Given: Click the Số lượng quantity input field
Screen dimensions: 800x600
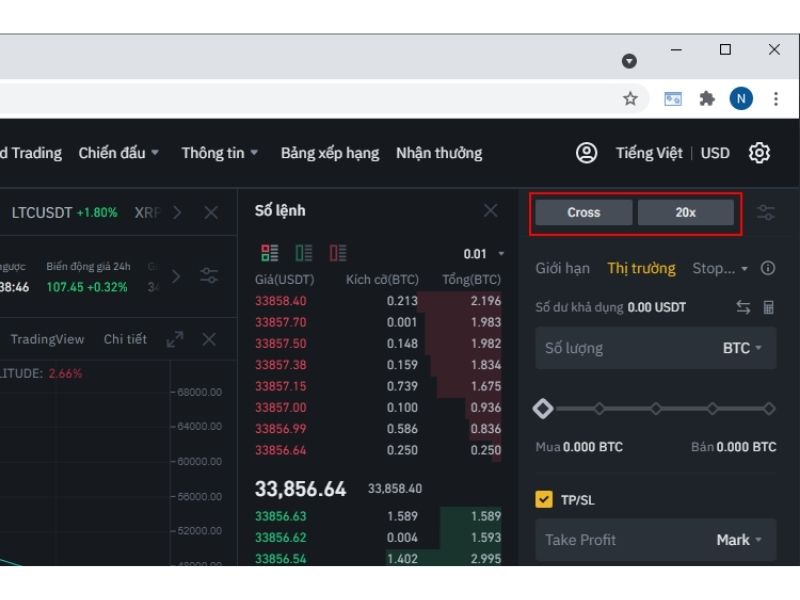Looking at the screenshot, I should coord(656,348).
